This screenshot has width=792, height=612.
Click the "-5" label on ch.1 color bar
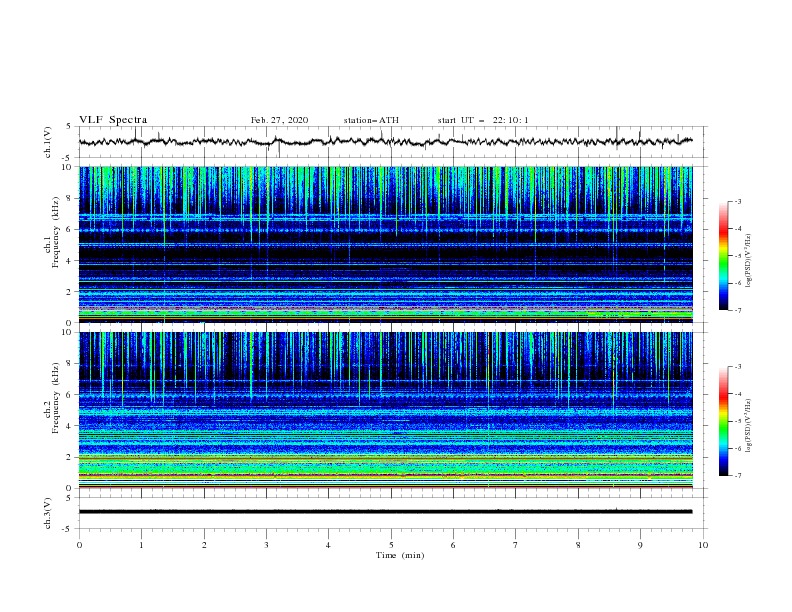point(738,256)
